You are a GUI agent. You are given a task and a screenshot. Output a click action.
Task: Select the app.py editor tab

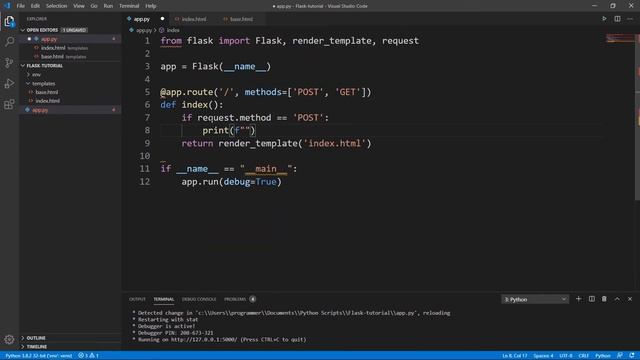(x=142, y=19)
